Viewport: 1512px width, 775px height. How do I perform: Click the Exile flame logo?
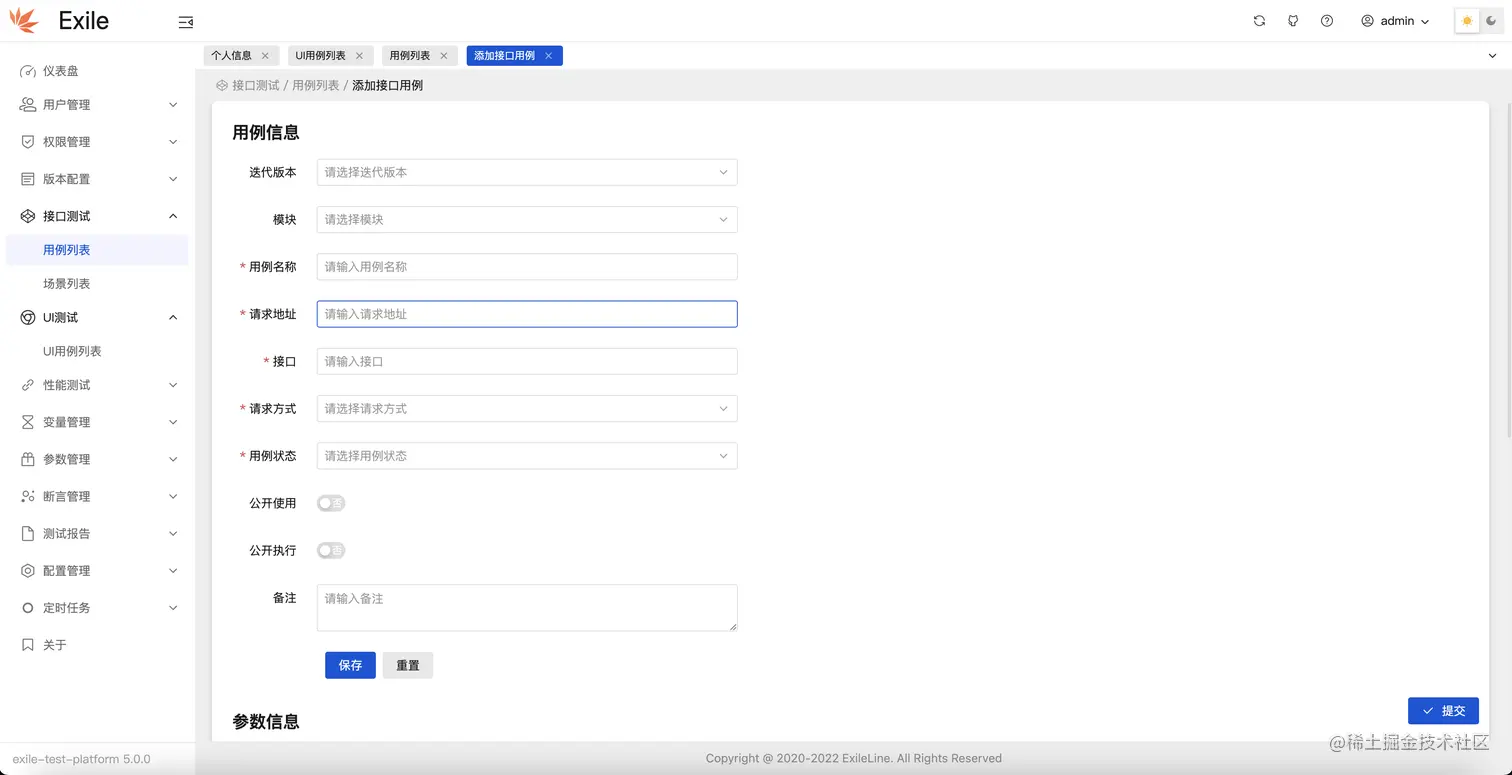point(24,20)
